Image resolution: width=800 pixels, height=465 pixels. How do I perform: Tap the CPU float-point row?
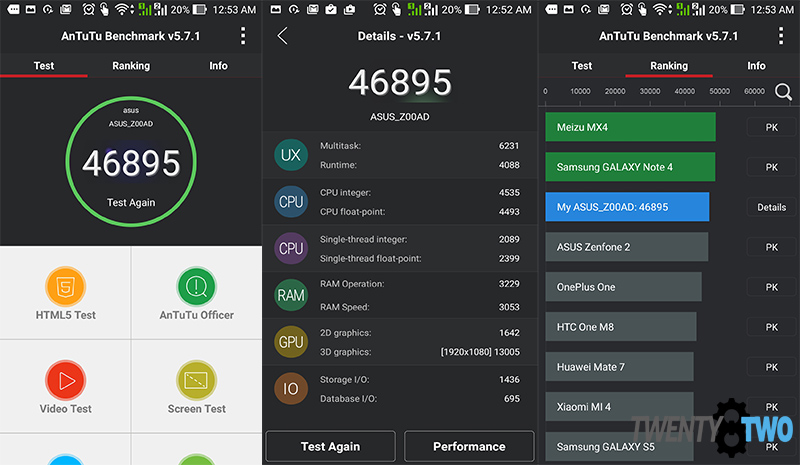(x=419, y=212)
